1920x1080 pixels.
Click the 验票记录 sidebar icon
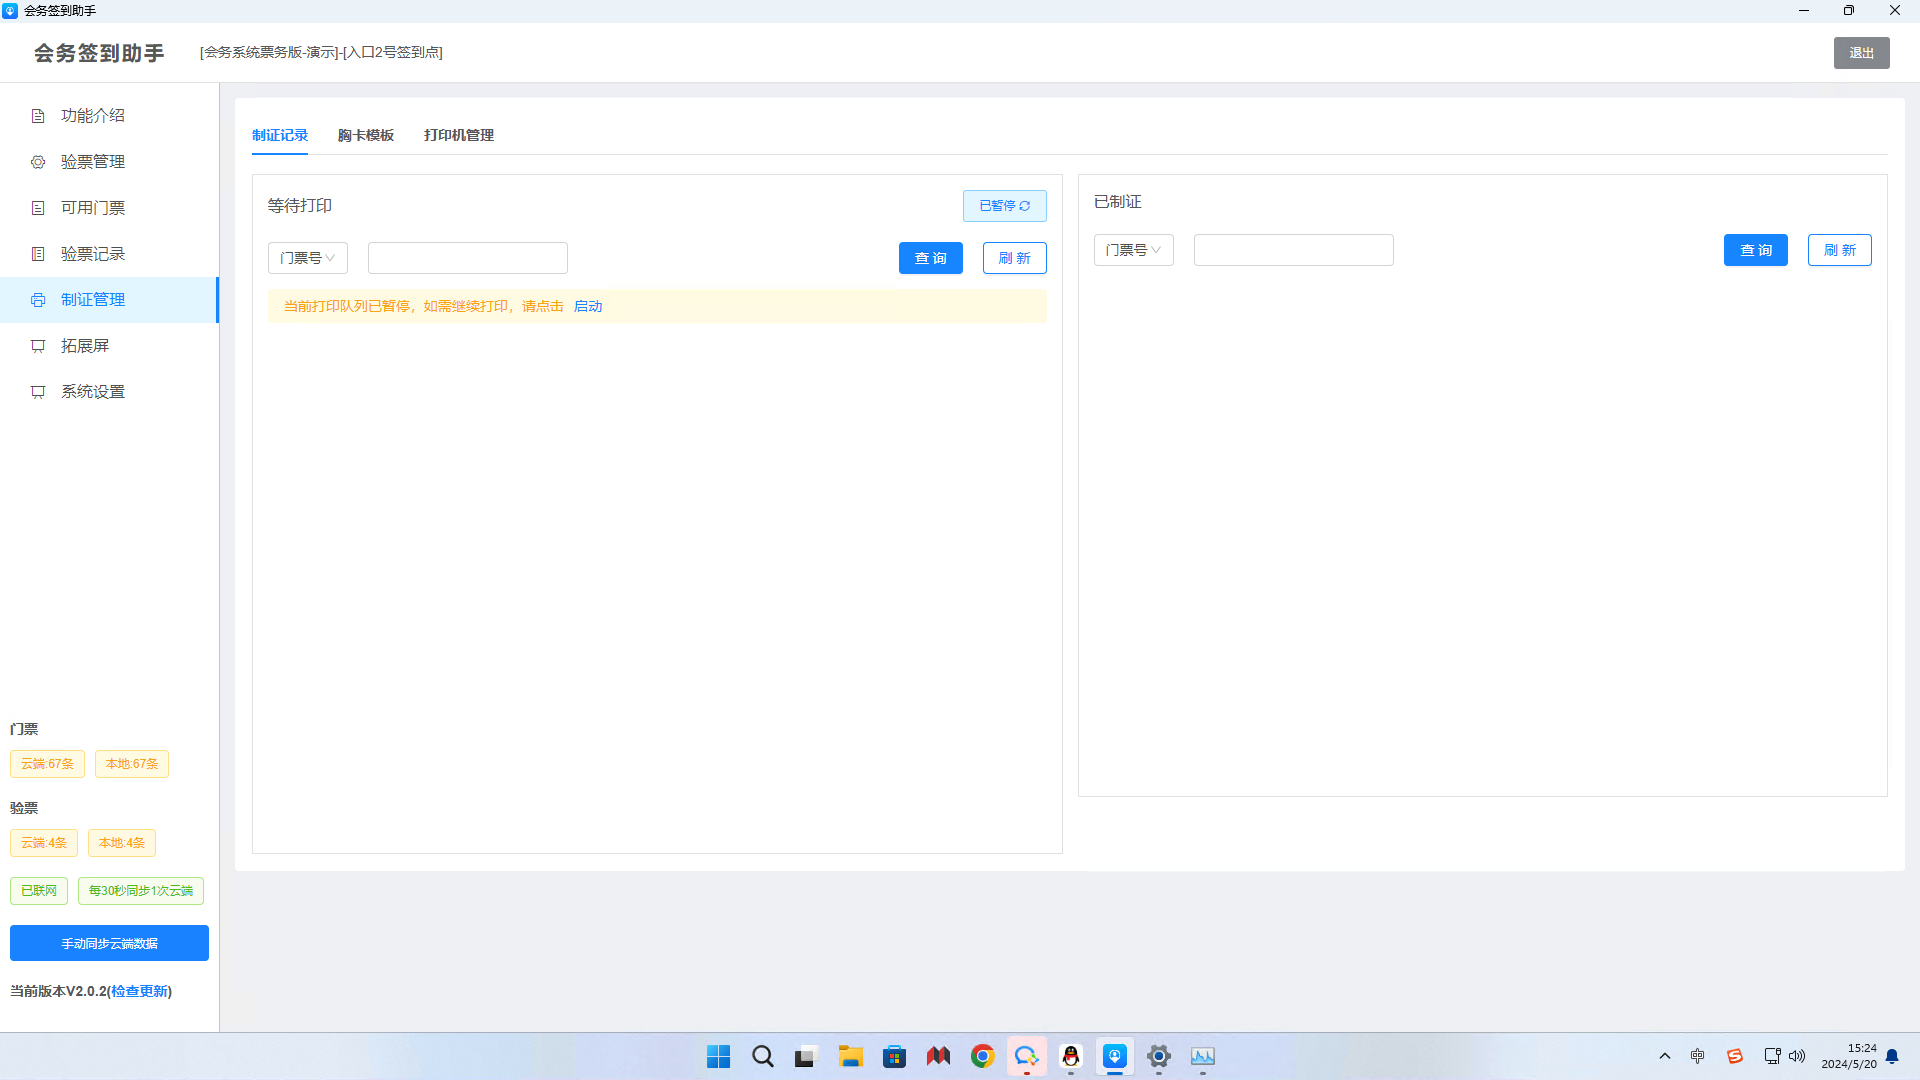pos(38,254)
